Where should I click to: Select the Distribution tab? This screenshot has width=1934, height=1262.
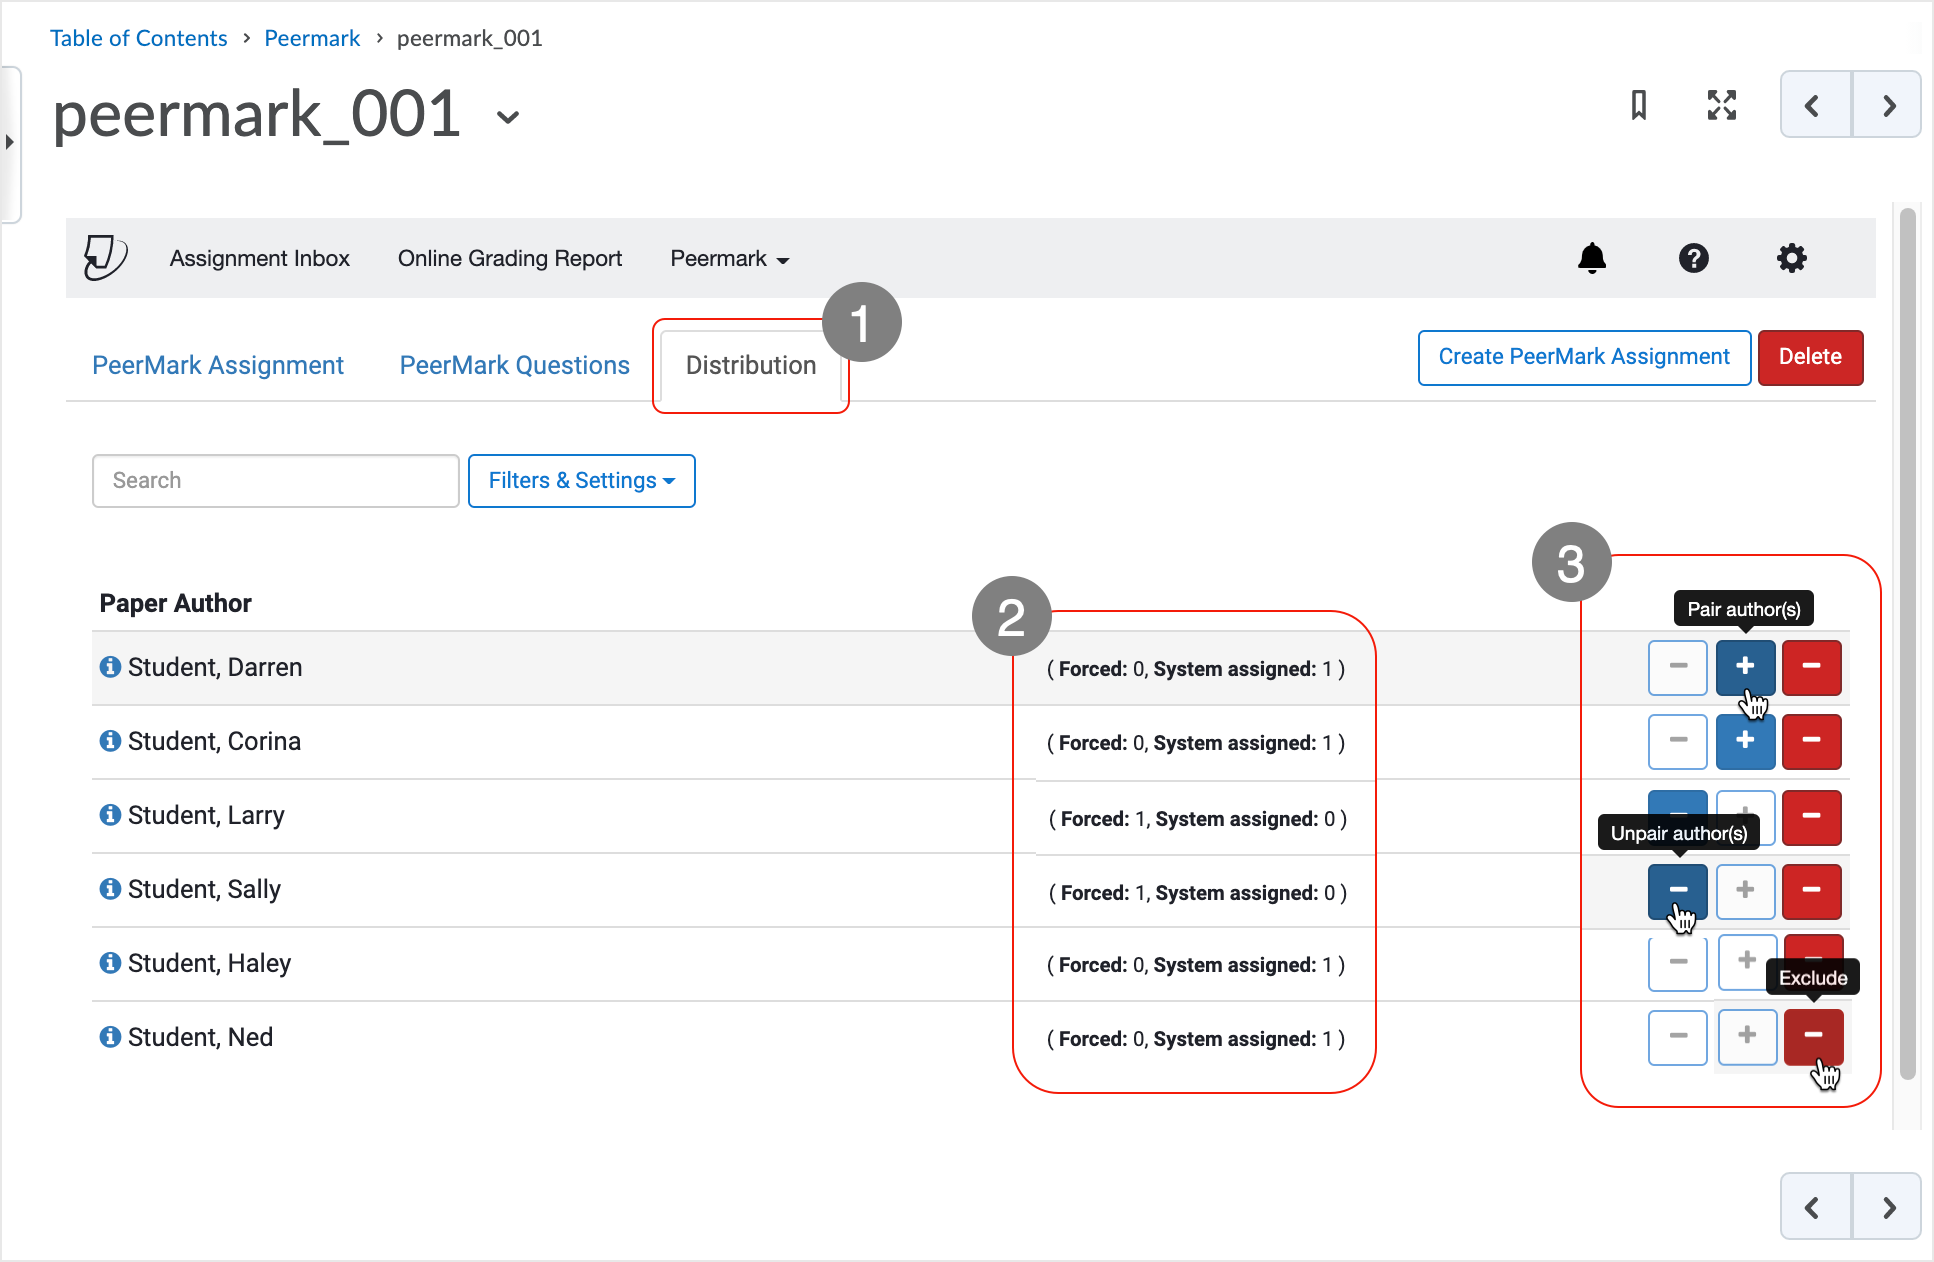(x=751, y=365)
